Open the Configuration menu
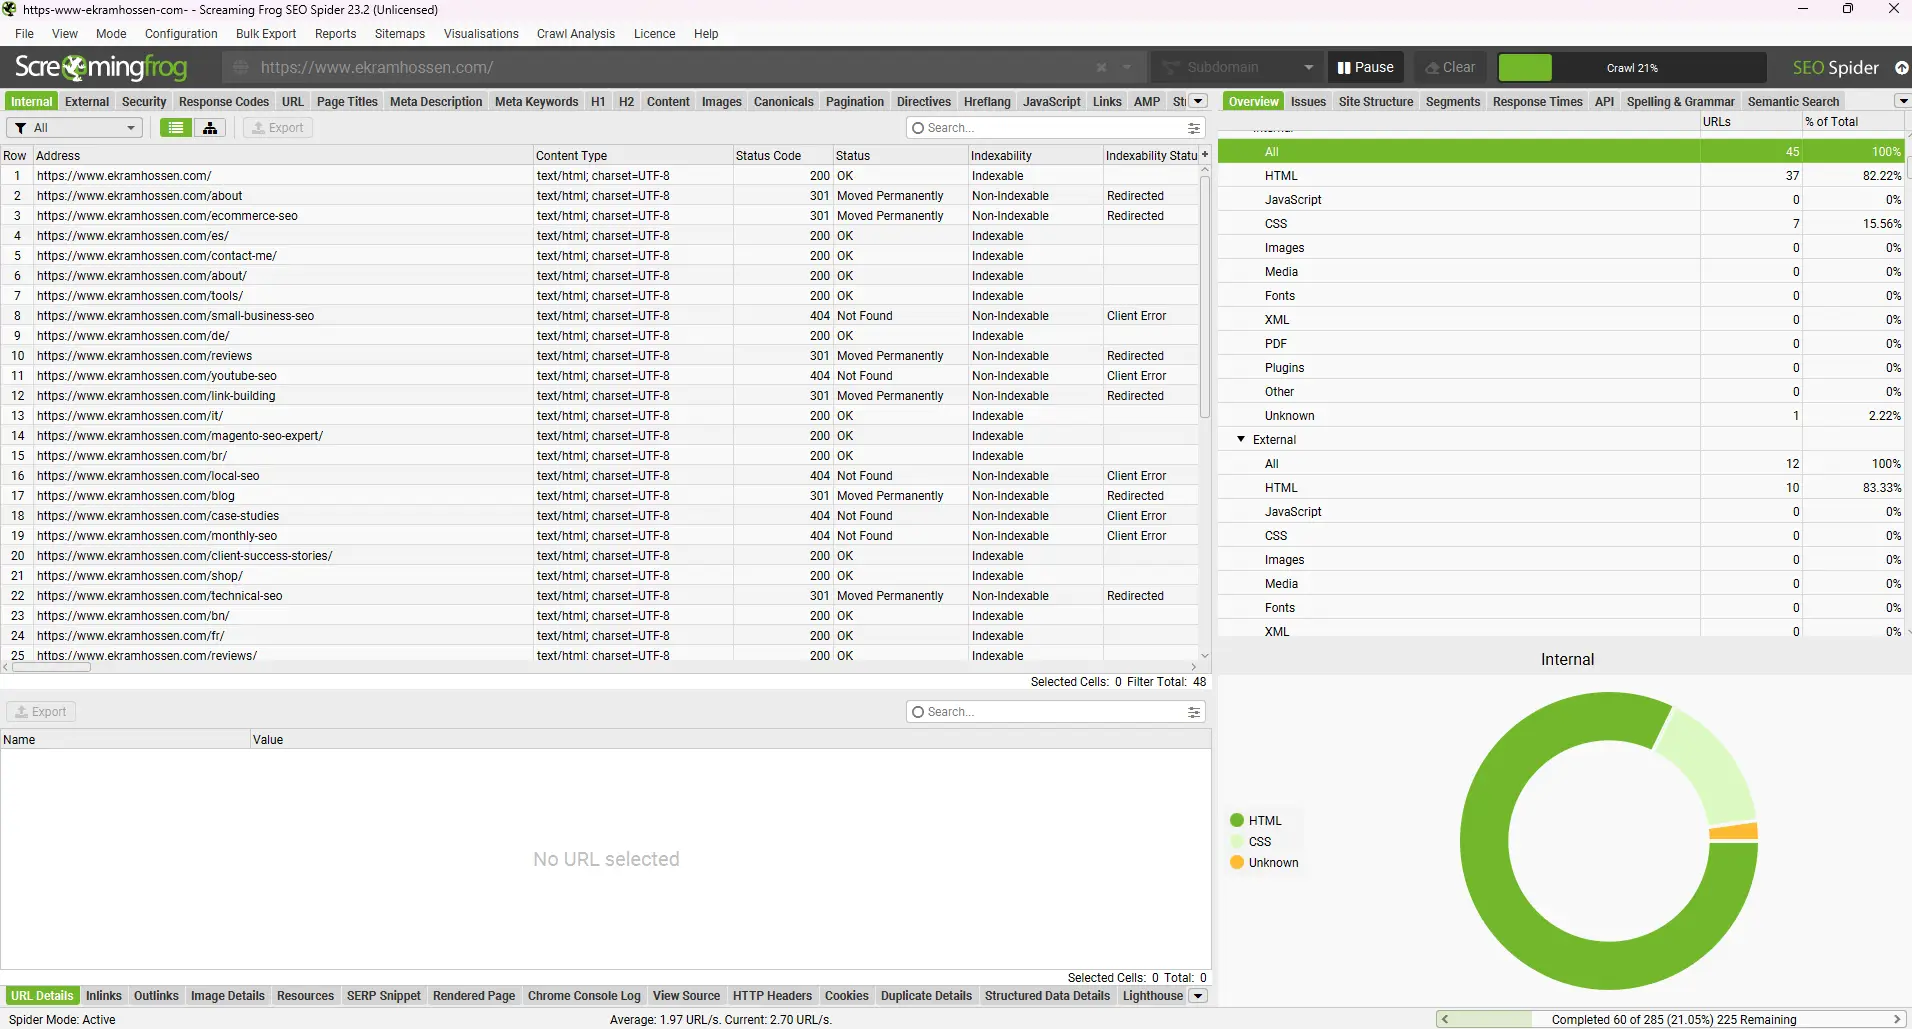Viewport: 1912px width, 1029px height. click(x=181, y=34)
